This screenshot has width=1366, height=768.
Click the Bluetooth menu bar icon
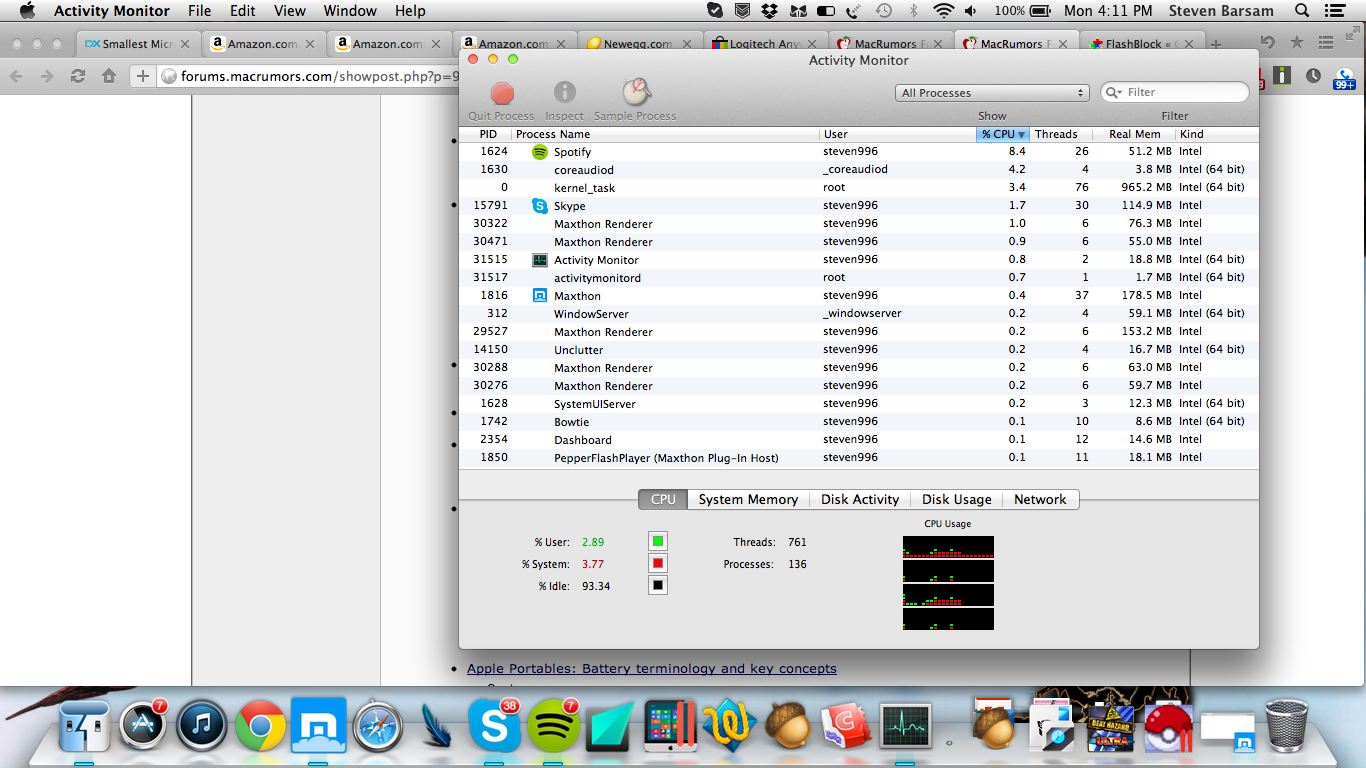(913, 11)
